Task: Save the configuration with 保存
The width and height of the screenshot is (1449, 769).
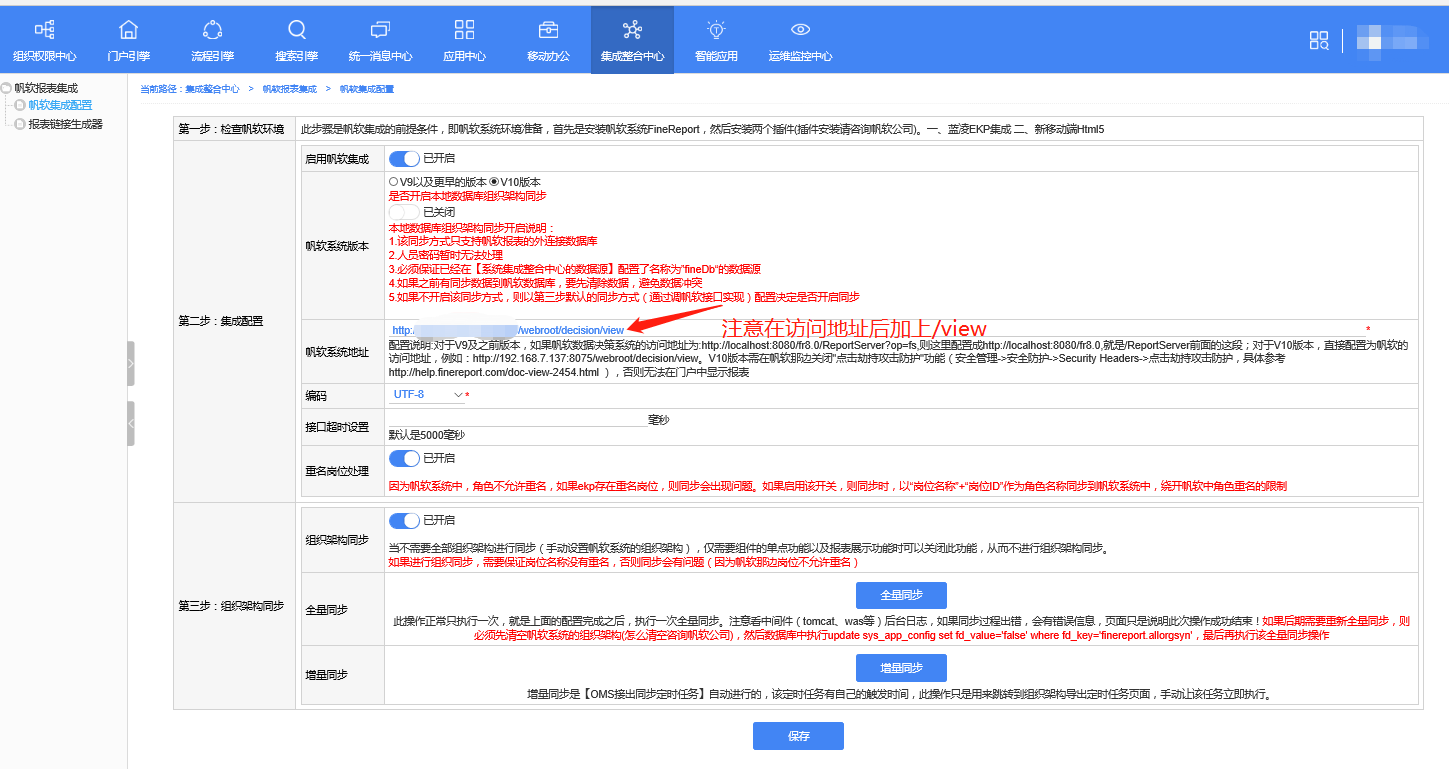Action: [798, 736]
